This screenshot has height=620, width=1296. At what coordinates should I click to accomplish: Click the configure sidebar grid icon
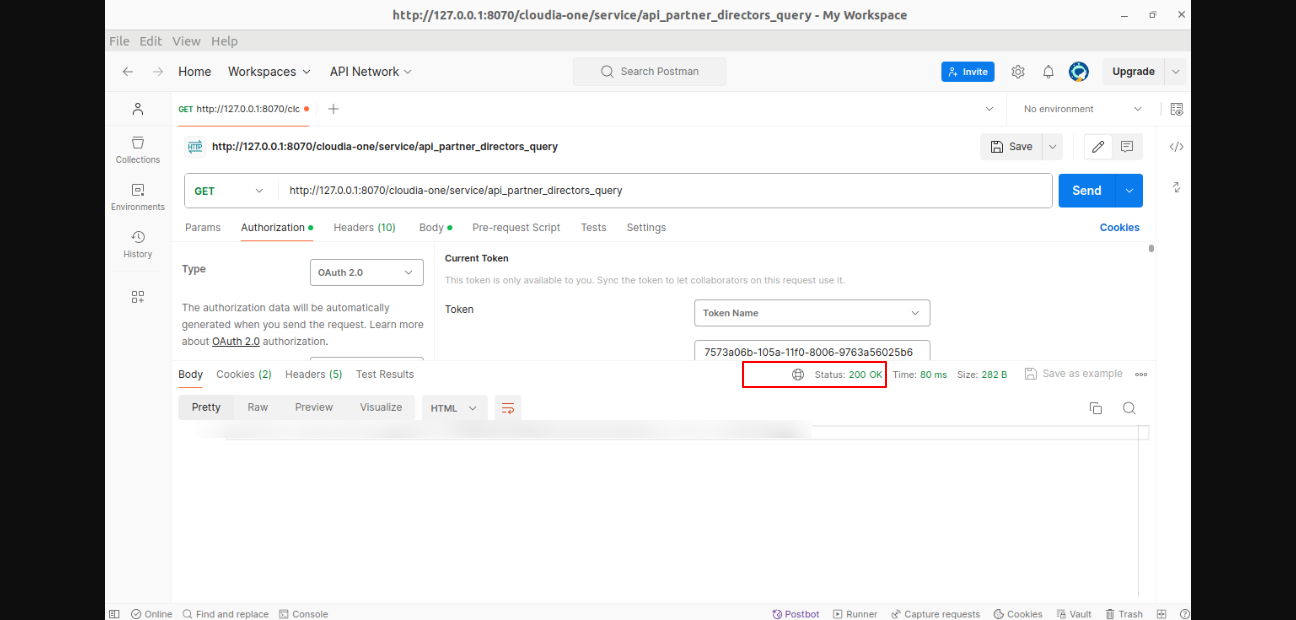[x=138, y=297]
